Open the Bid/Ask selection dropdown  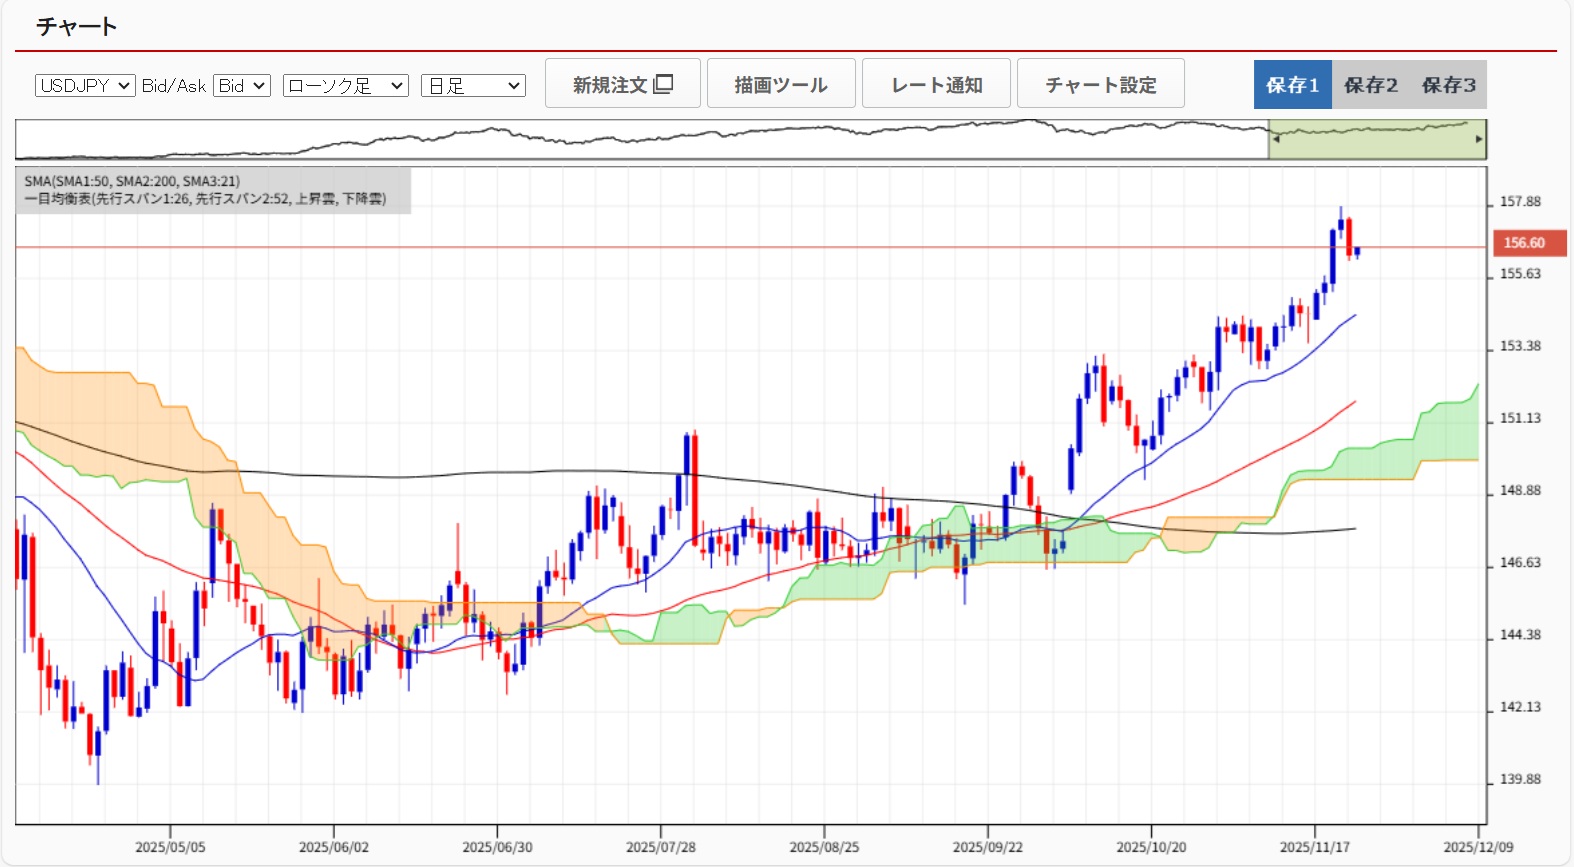click(x=242, y=86)
